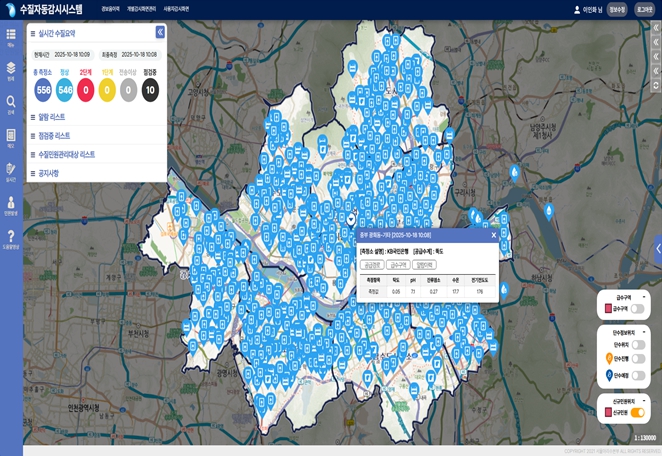Click the blue 정상 count circle 546

[x=64, y=90]
